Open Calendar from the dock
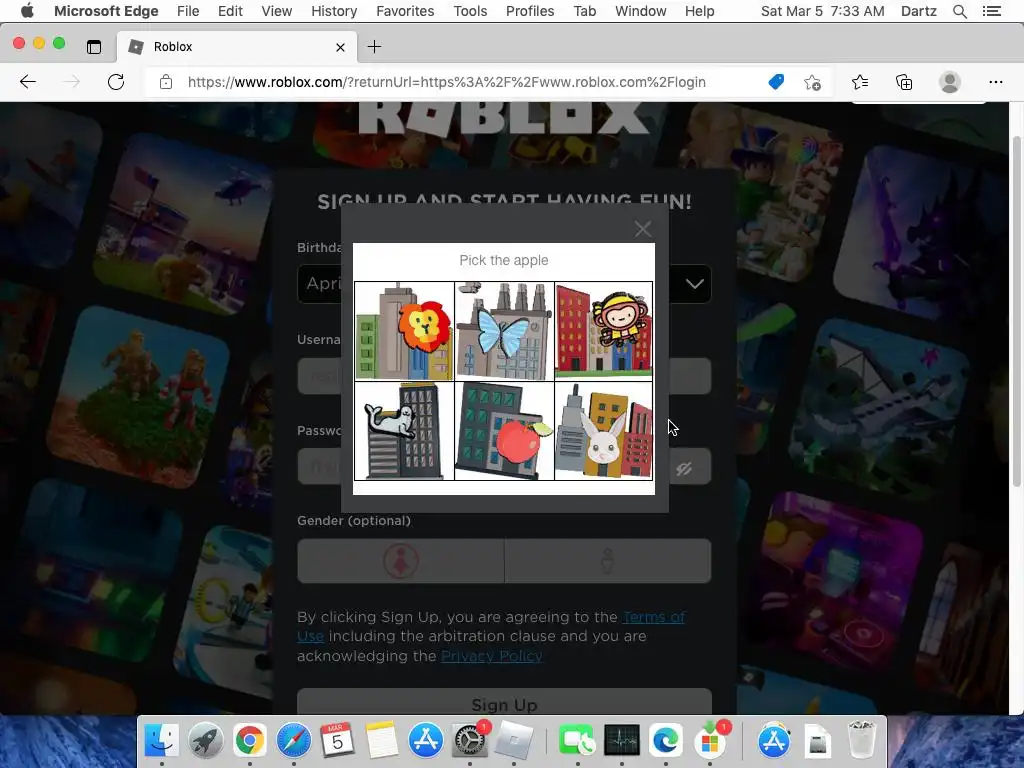1024x768 pixels. [x=337, y=741]
